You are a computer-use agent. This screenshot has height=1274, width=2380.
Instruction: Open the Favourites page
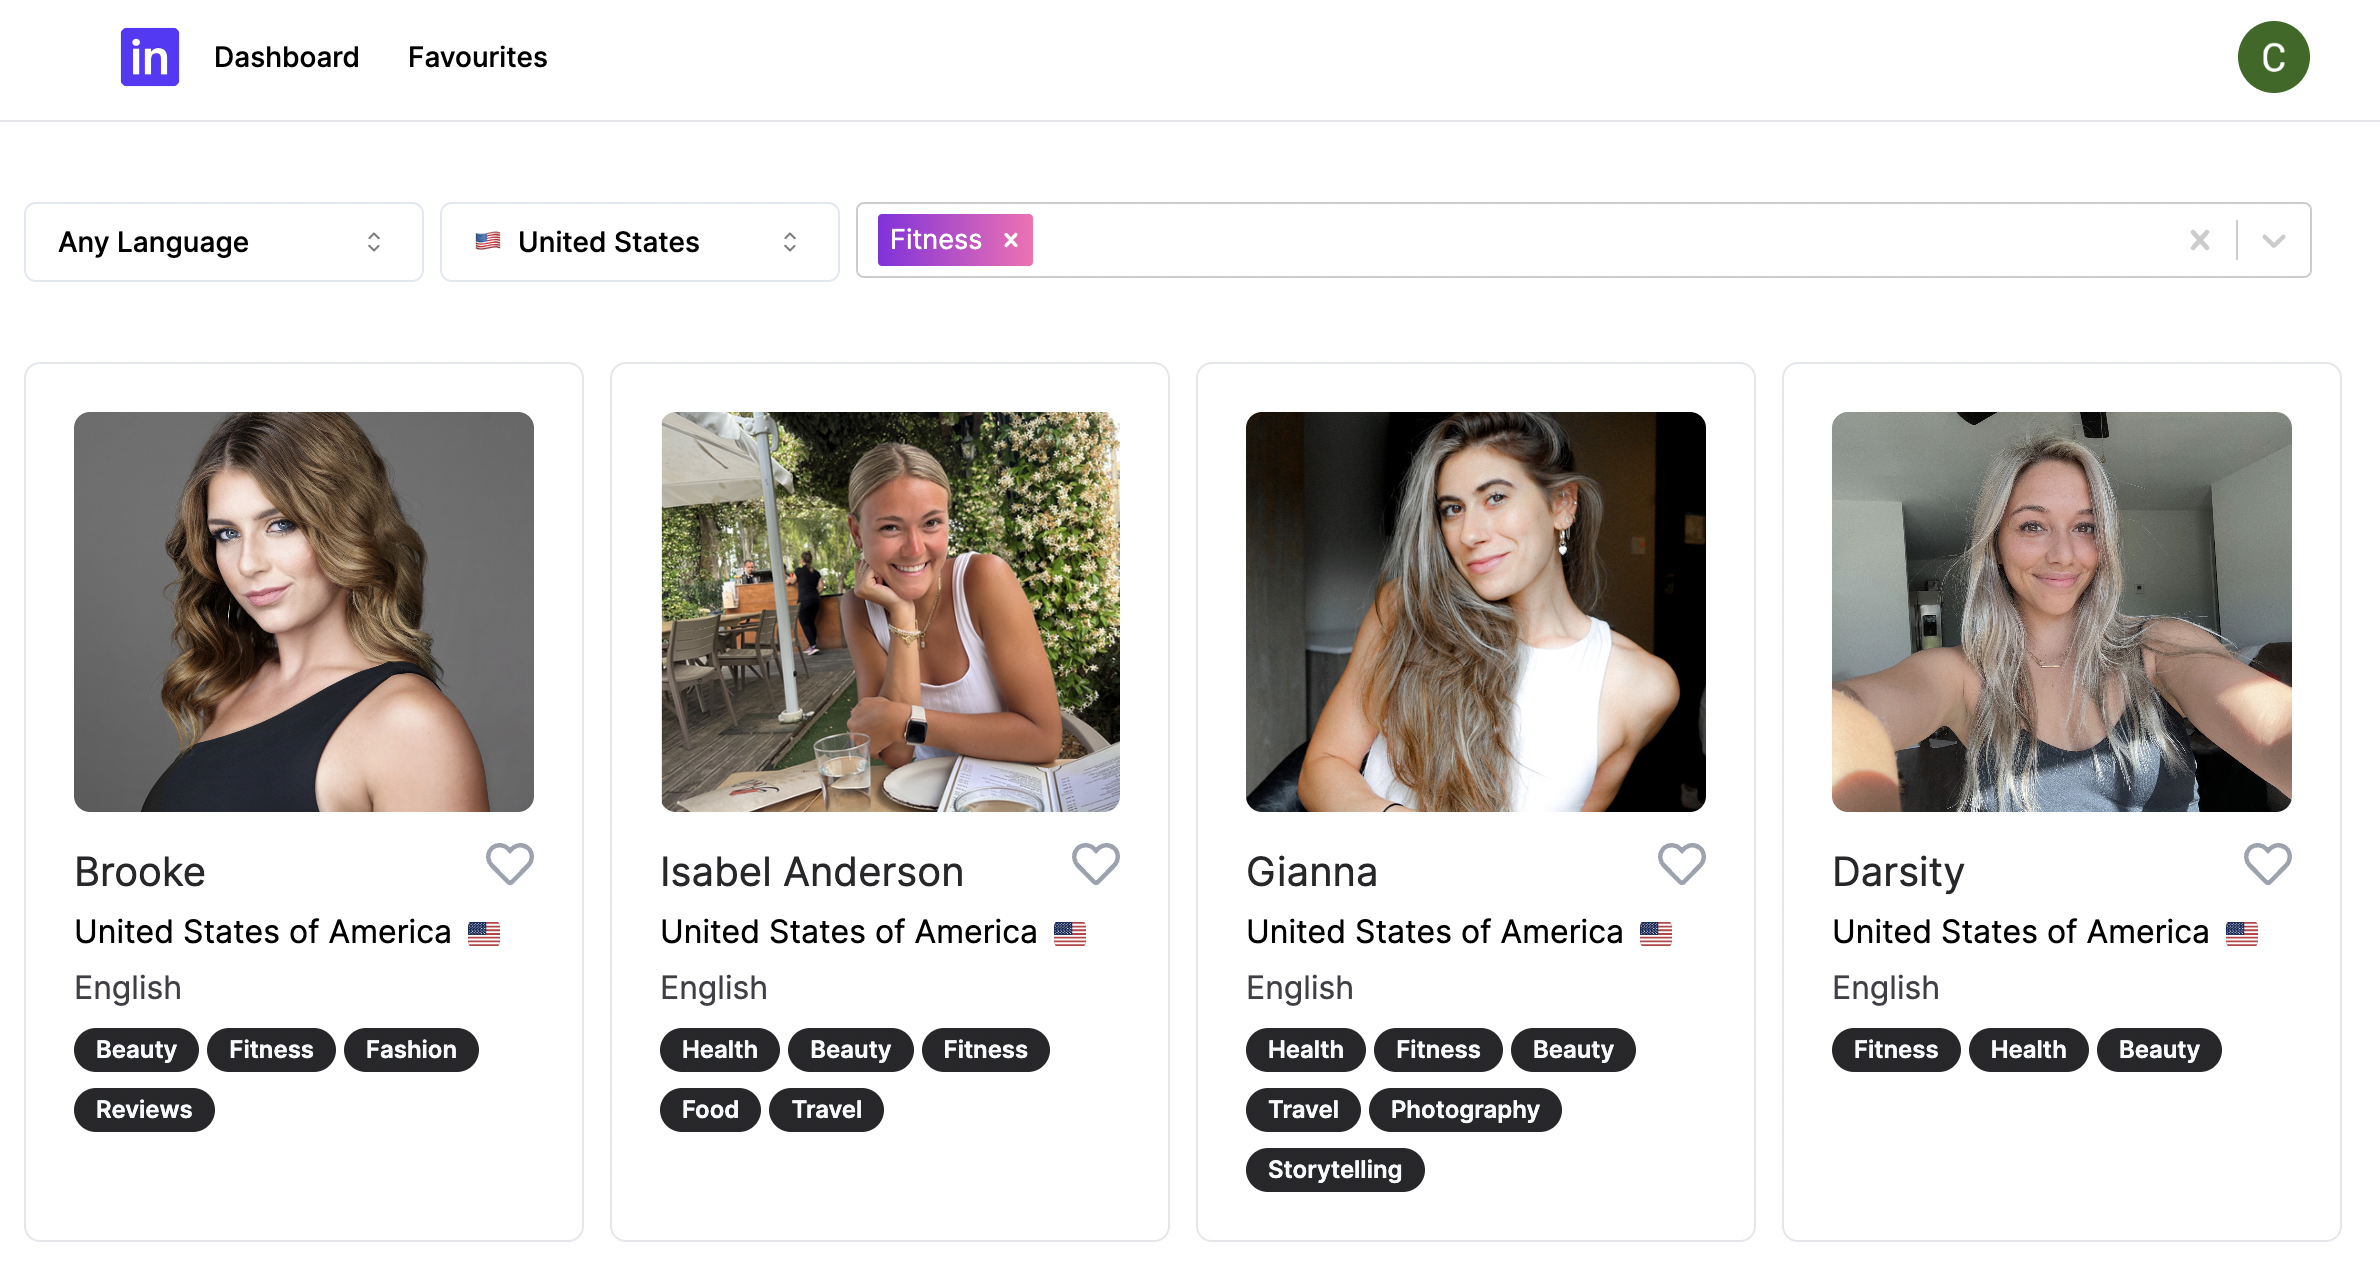[478, 57]
